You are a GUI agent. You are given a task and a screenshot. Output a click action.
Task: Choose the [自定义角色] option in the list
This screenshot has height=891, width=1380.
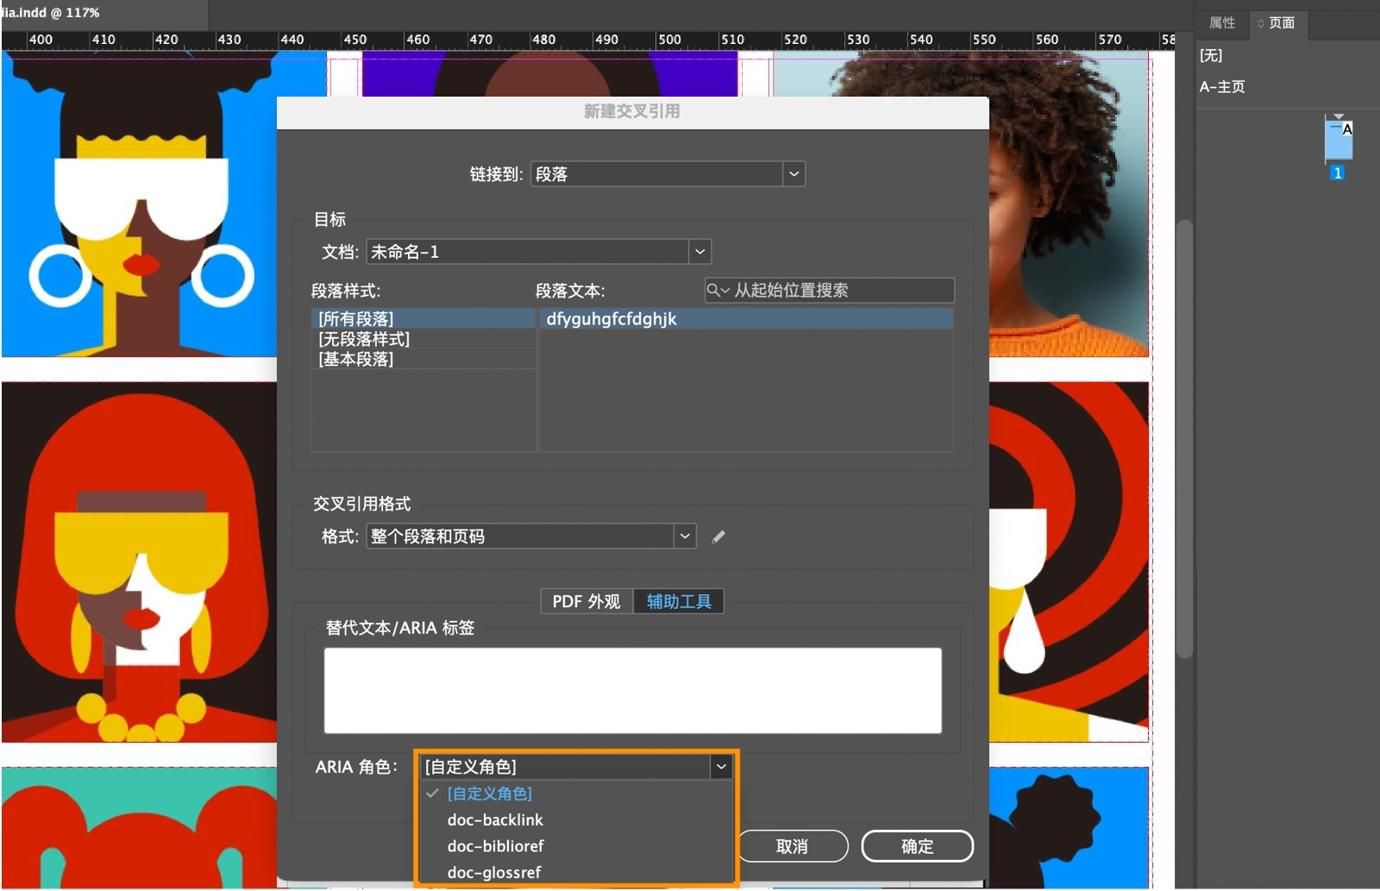(489, 793)
